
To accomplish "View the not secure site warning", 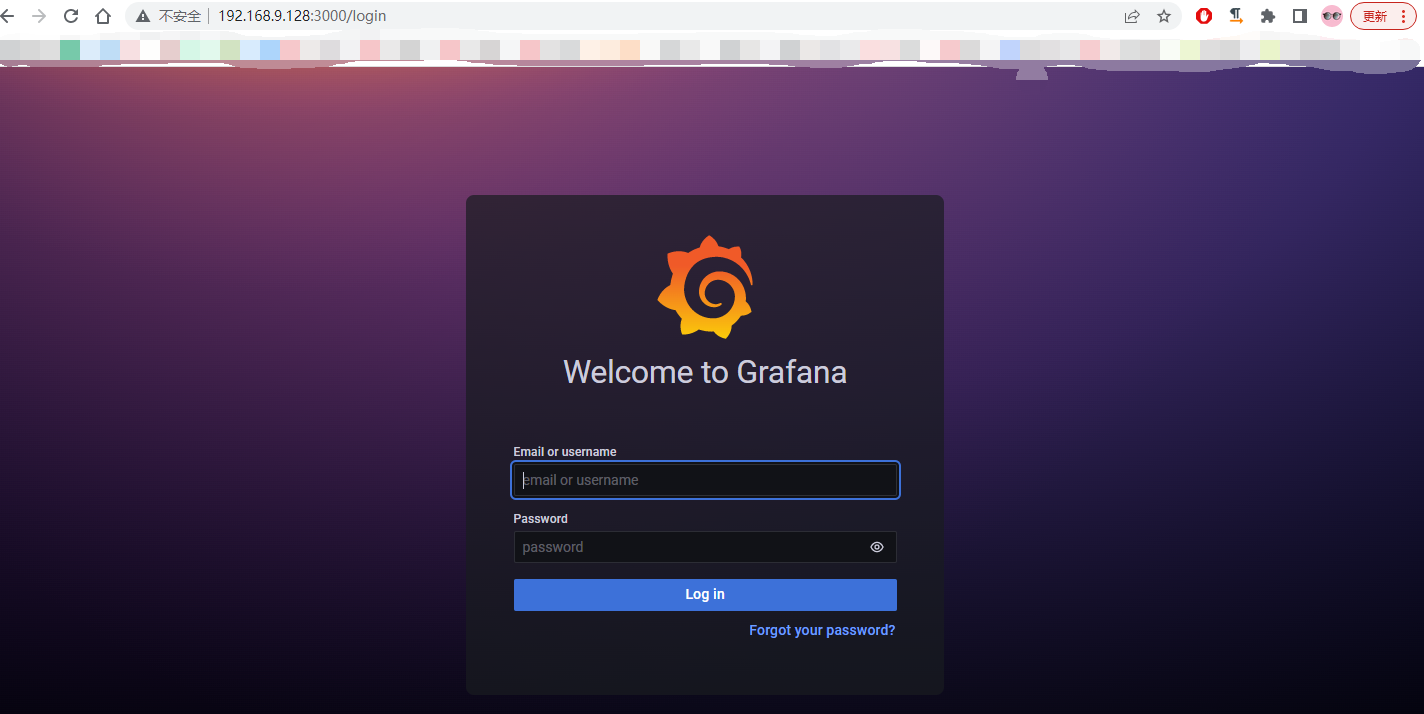I will [x=168, y=16].
